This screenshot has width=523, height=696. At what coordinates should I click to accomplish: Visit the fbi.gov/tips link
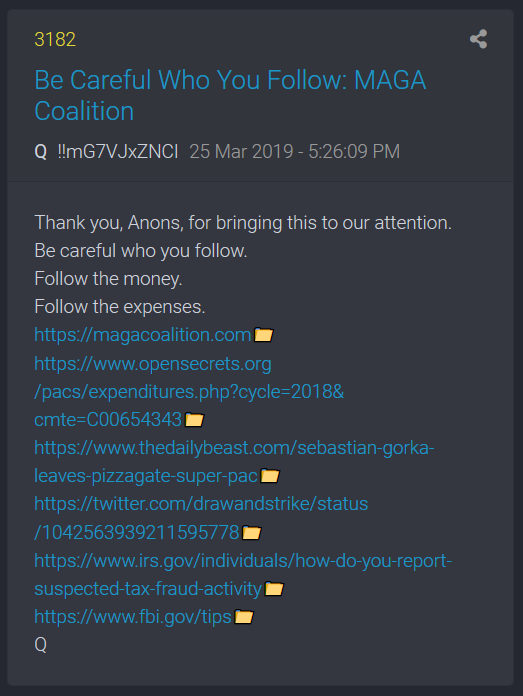coord(133,617)
